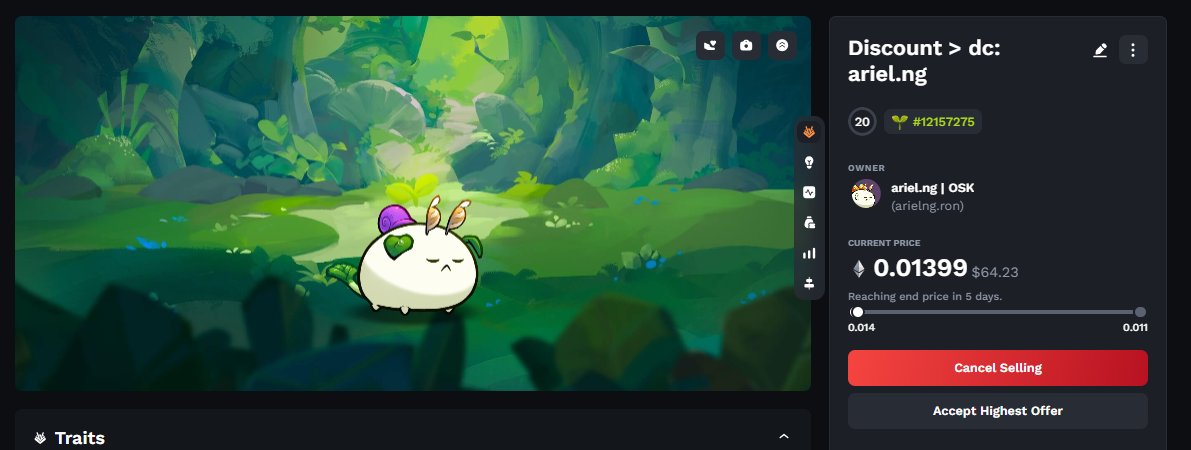1191x450 pixels.
Task: Click the bottle/potion icon in the side strip
Action: 809,223
